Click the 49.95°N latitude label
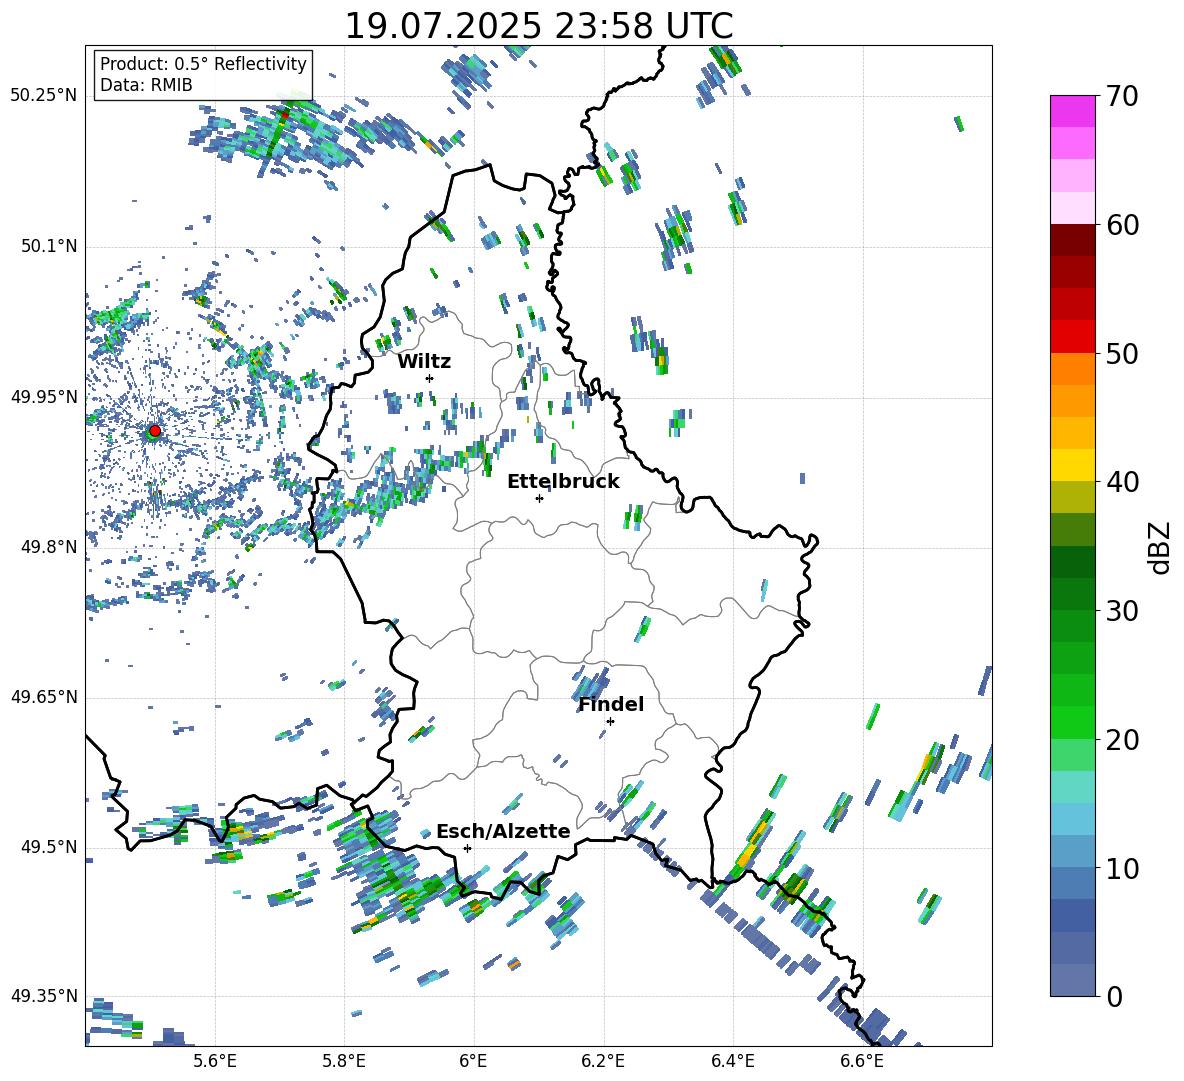Screen dimensions: 1184x1081 point(44,397)
